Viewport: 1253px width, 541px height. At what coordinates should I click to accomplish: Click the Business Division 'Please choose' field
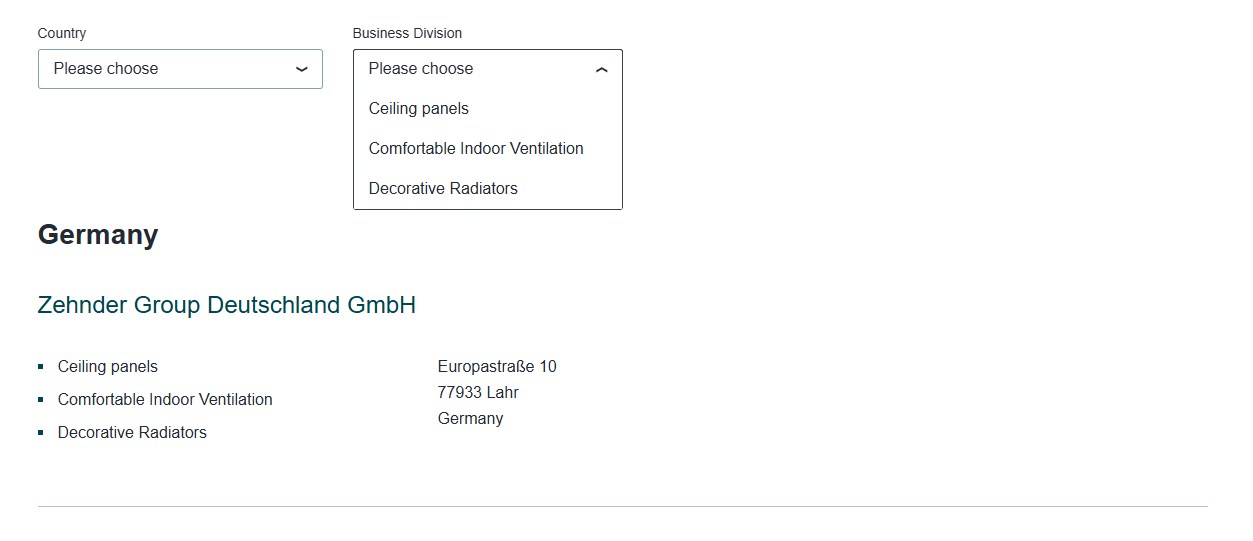pyautogui.click(x=470, y=69)
